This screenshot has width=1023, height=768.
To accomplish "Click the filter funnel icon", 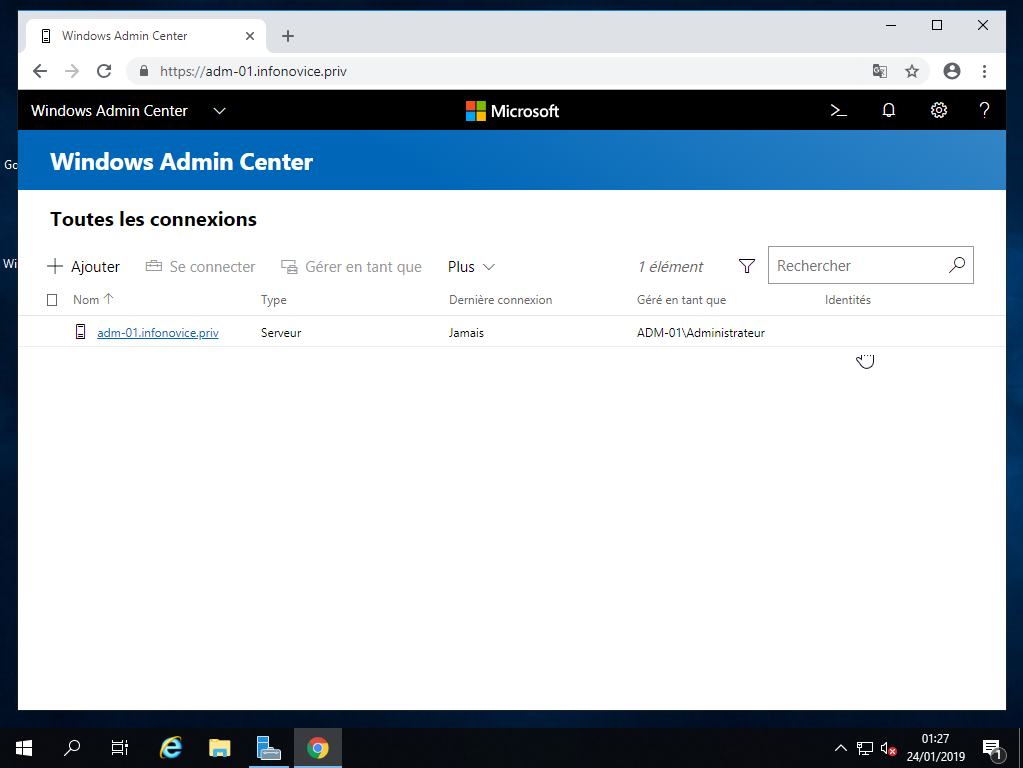I will (746, 266).
